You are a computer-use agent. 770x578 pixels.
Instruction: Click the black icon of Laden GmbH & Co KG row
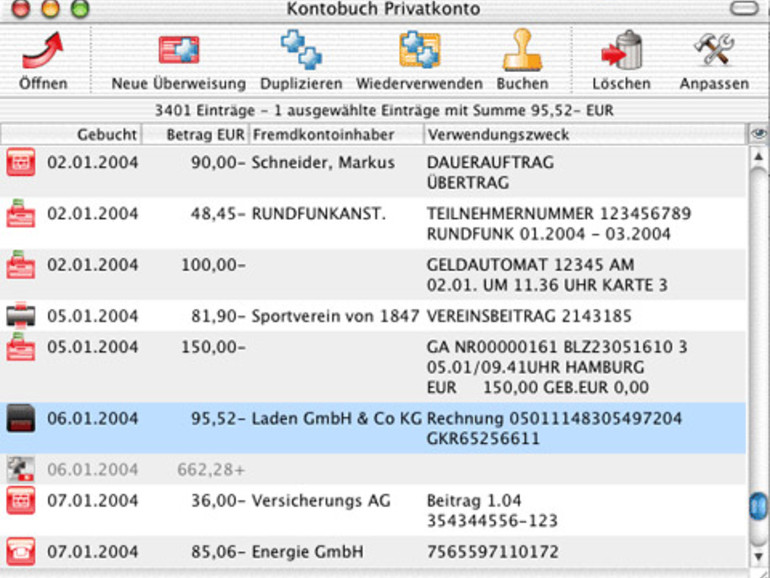(21, 418)
